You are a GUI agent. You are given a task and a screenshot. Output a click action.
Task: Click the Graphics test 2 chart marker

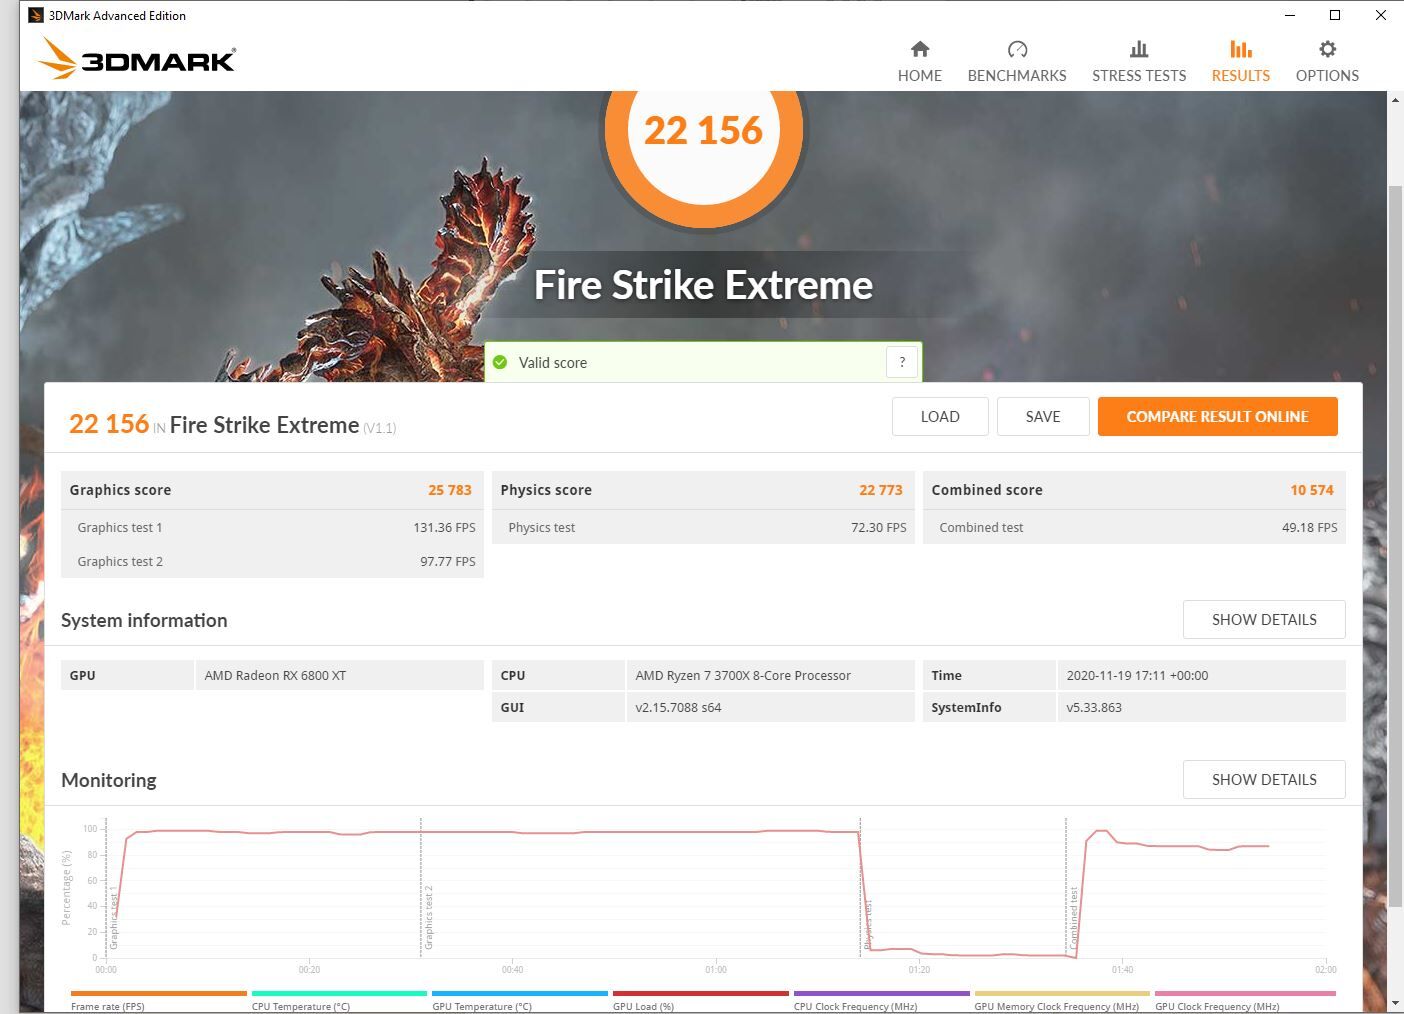(428, 917)
